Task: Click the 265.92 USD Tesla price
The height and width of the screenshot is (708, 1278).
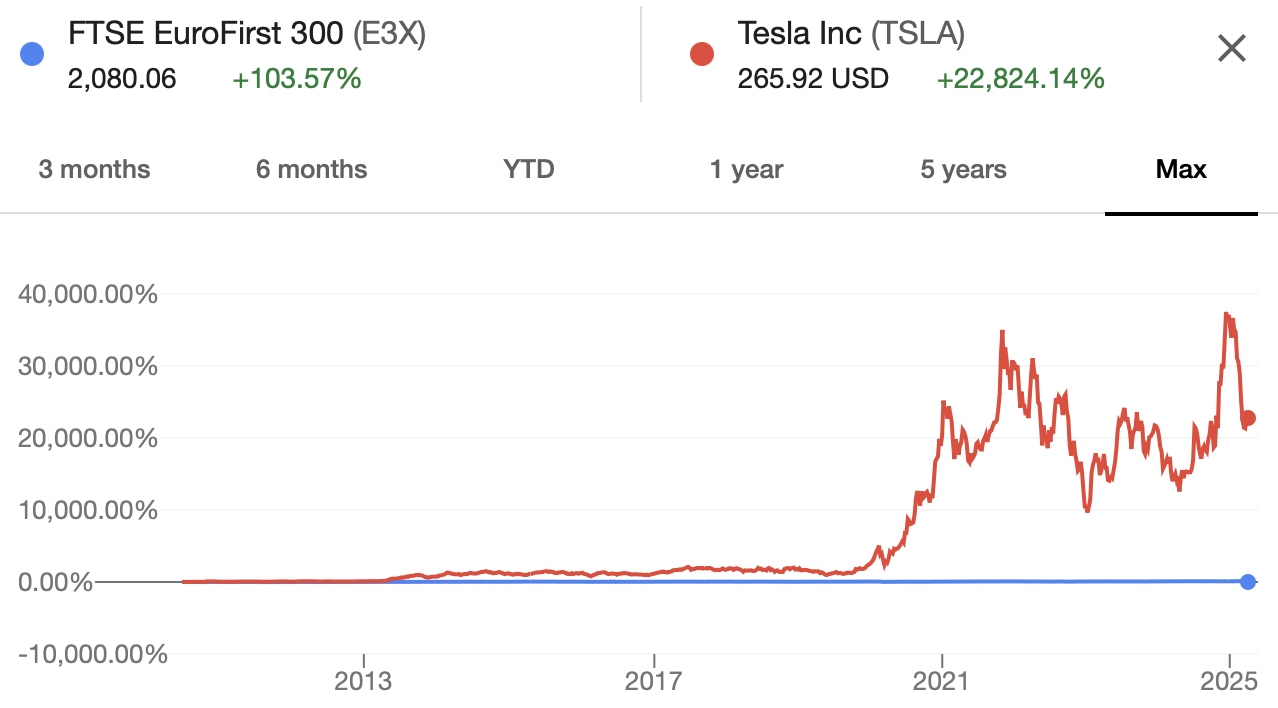Action: pos(813,78)
